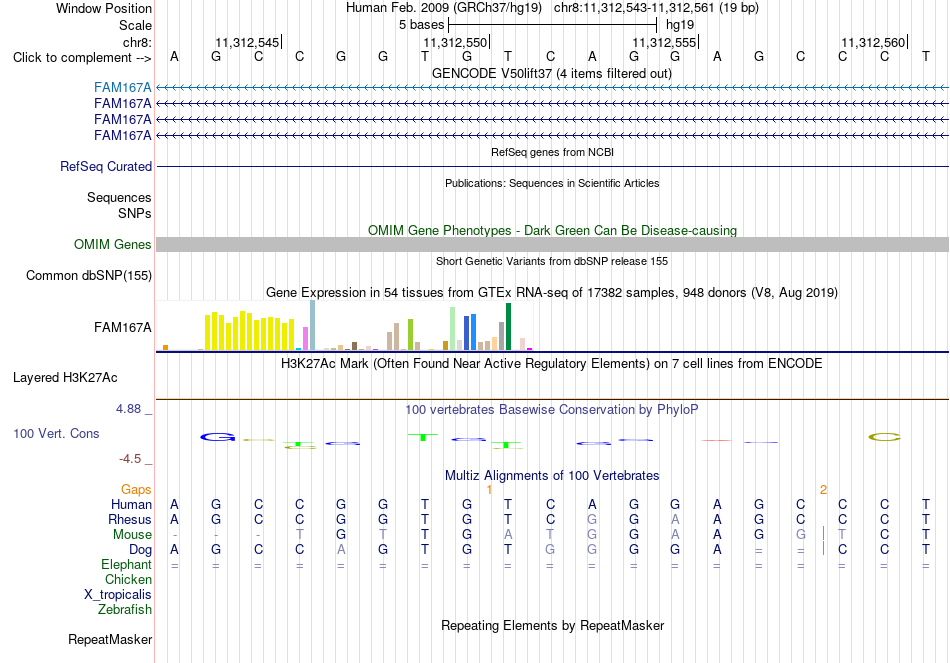Click the 11,312,550 position marker
This screenshot has height=663, width=950.
point(455,42)
